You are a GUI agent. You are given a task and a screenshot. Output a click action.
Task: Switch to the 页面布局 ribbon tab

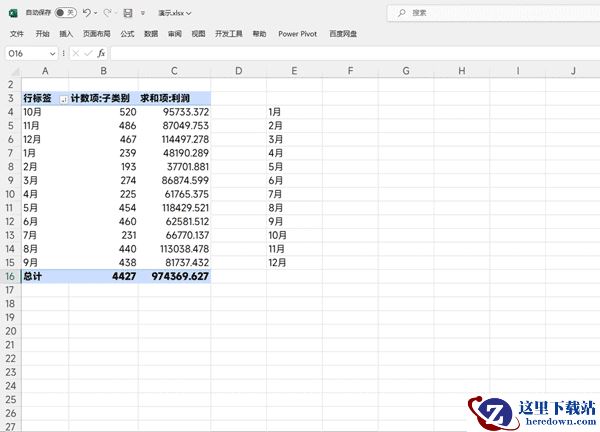pos(97,34)
